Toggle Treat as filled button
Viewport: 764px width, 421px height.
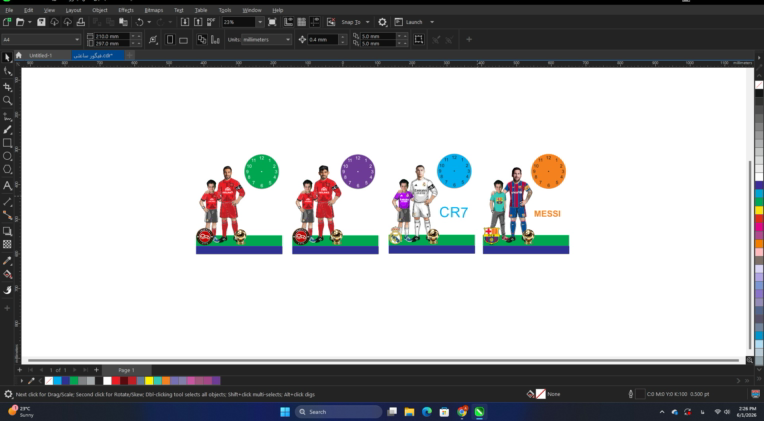click(x=419, y=40)
